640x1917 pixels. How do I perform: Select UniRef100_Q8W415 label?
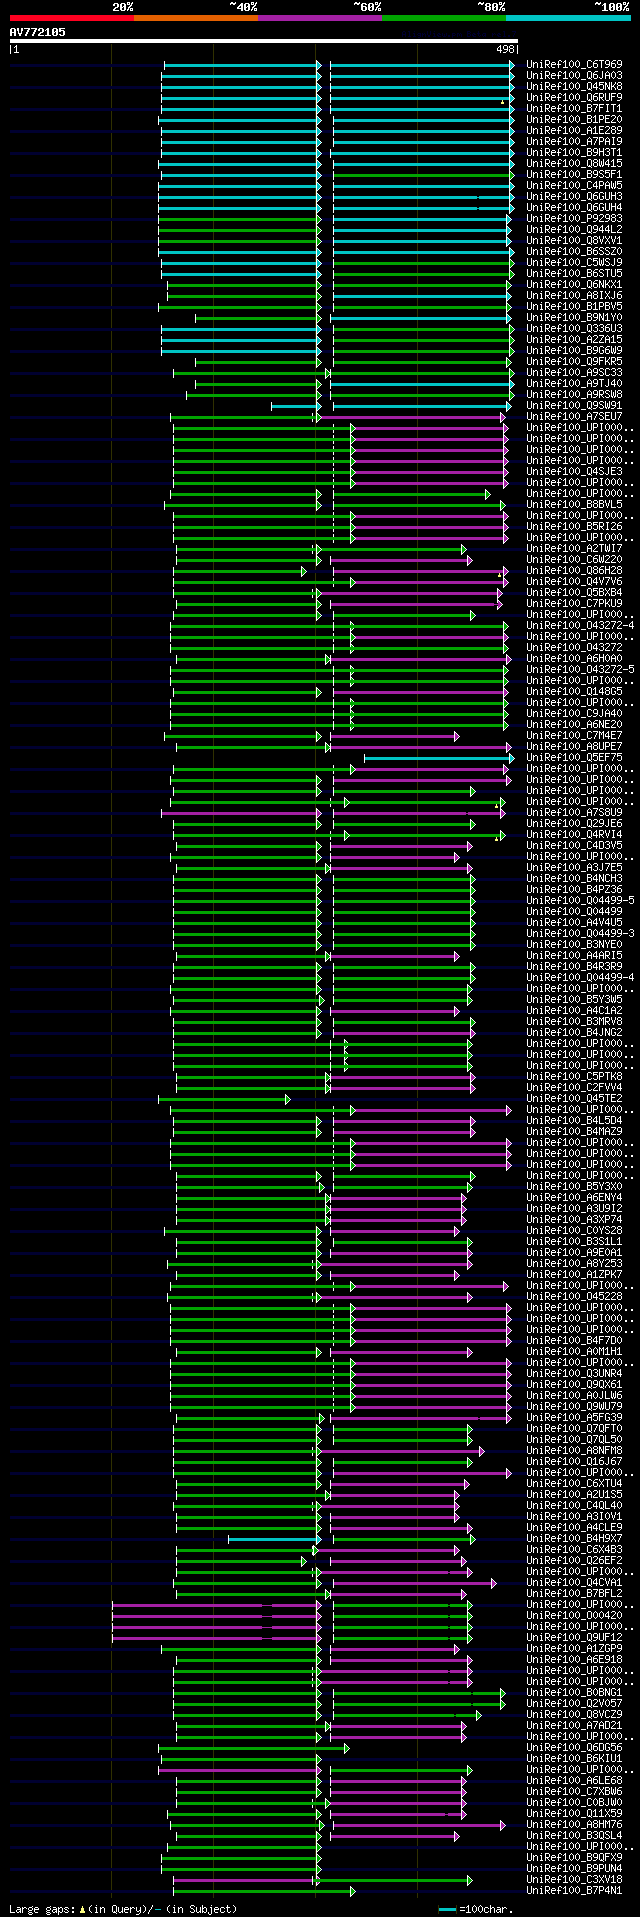pos(574,163)
